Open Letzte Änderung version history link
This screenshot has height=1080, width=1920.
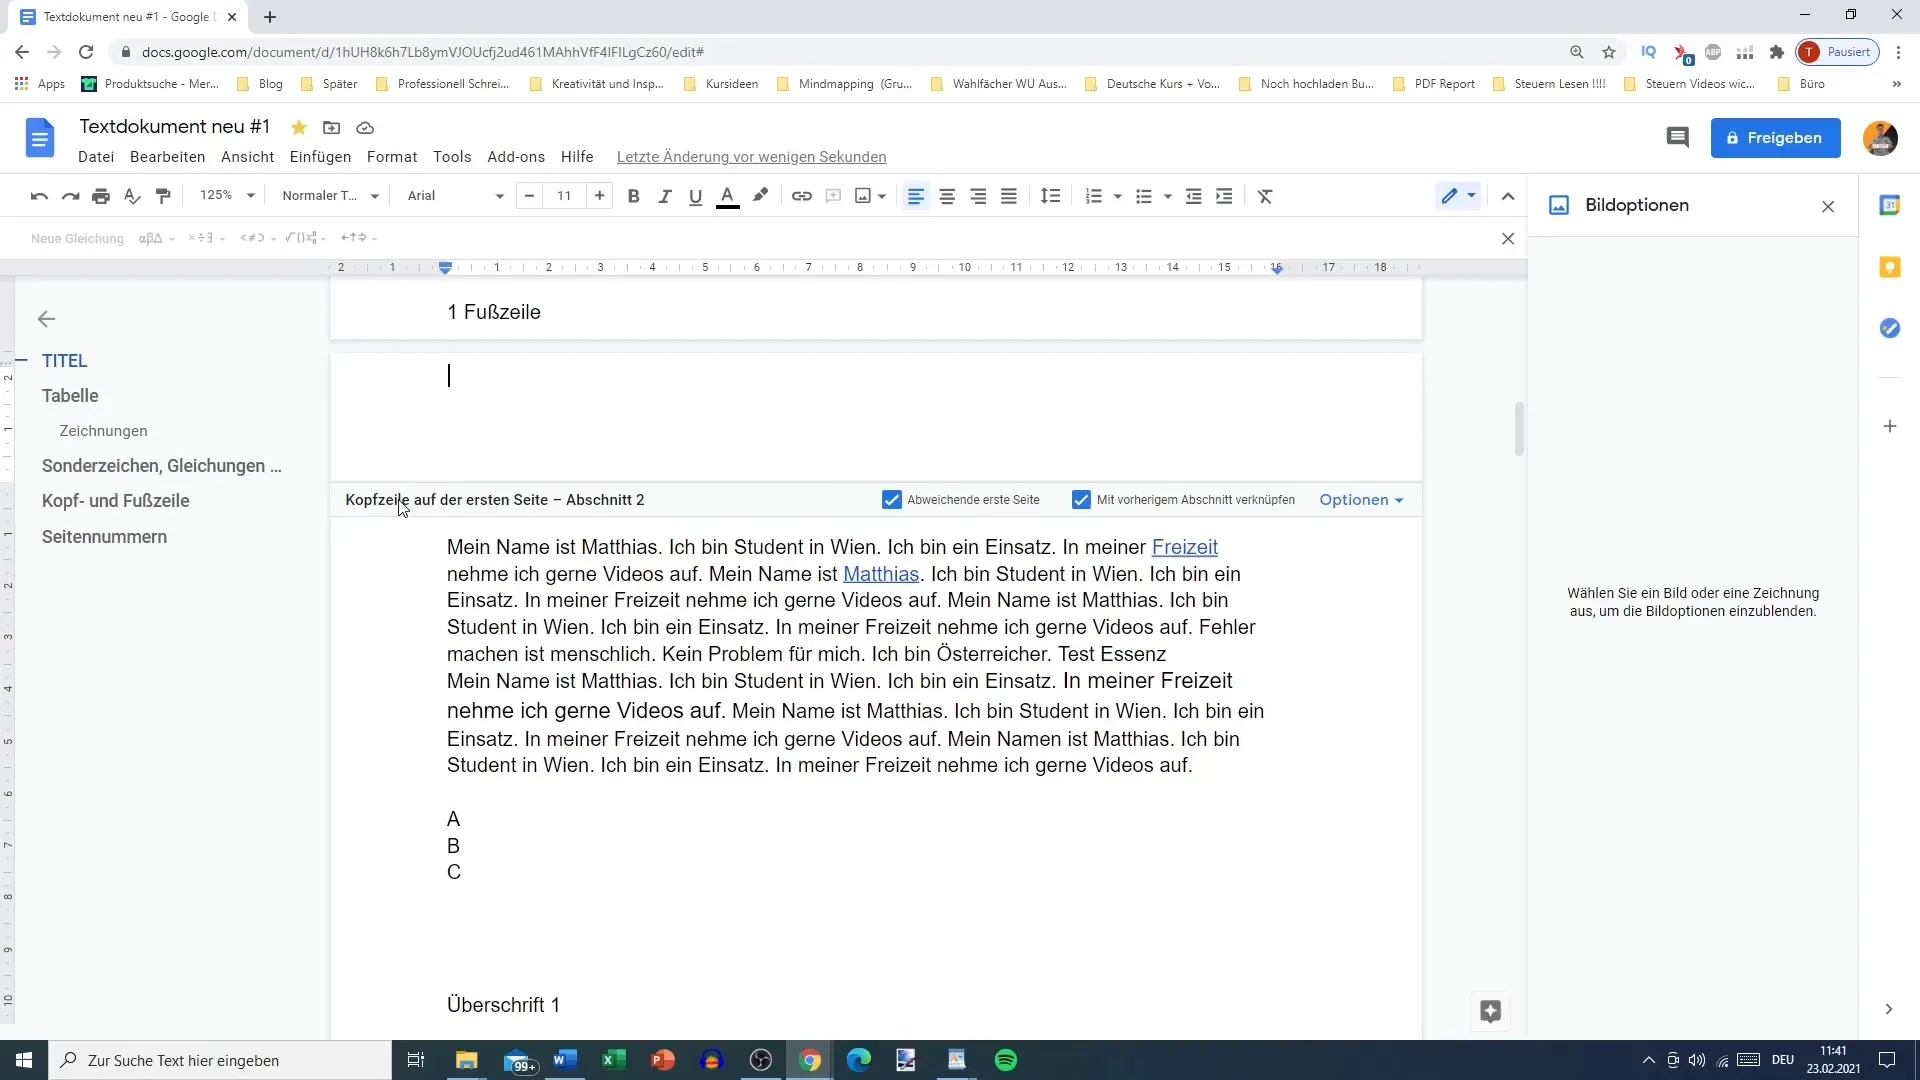click(x=751, y=157)
